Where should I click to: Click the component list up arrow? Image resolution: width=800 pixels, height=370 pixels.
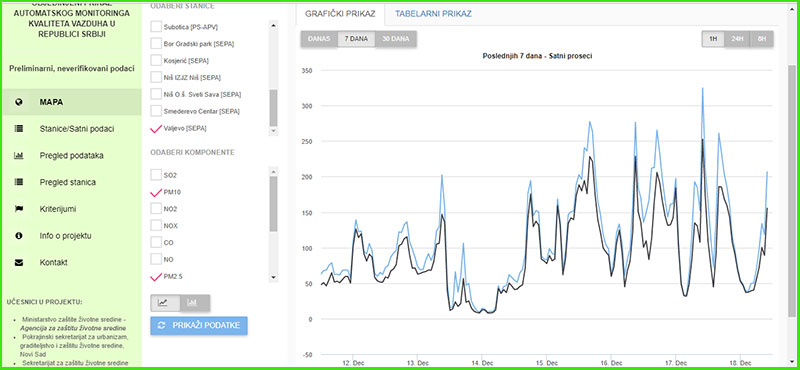coord(273,171)
